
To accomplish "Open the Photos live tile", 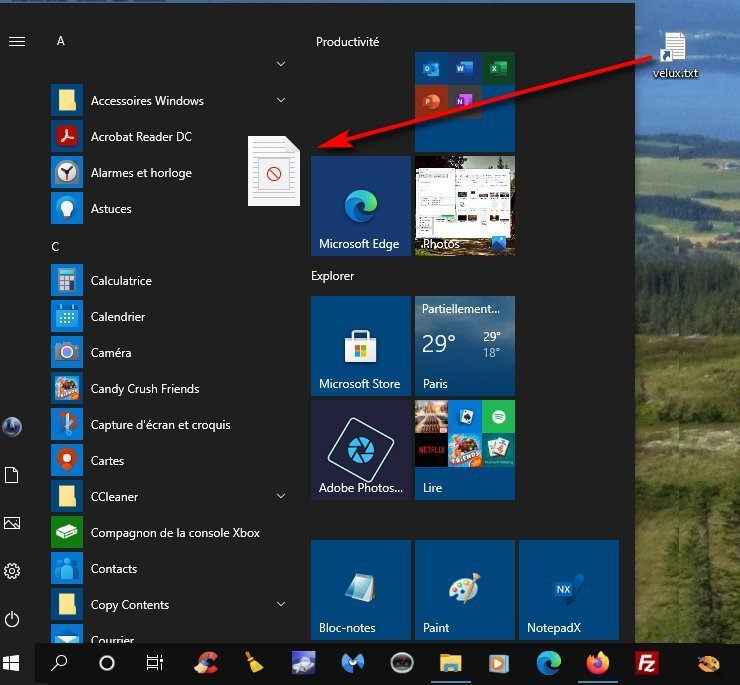I will coord(465,206).
